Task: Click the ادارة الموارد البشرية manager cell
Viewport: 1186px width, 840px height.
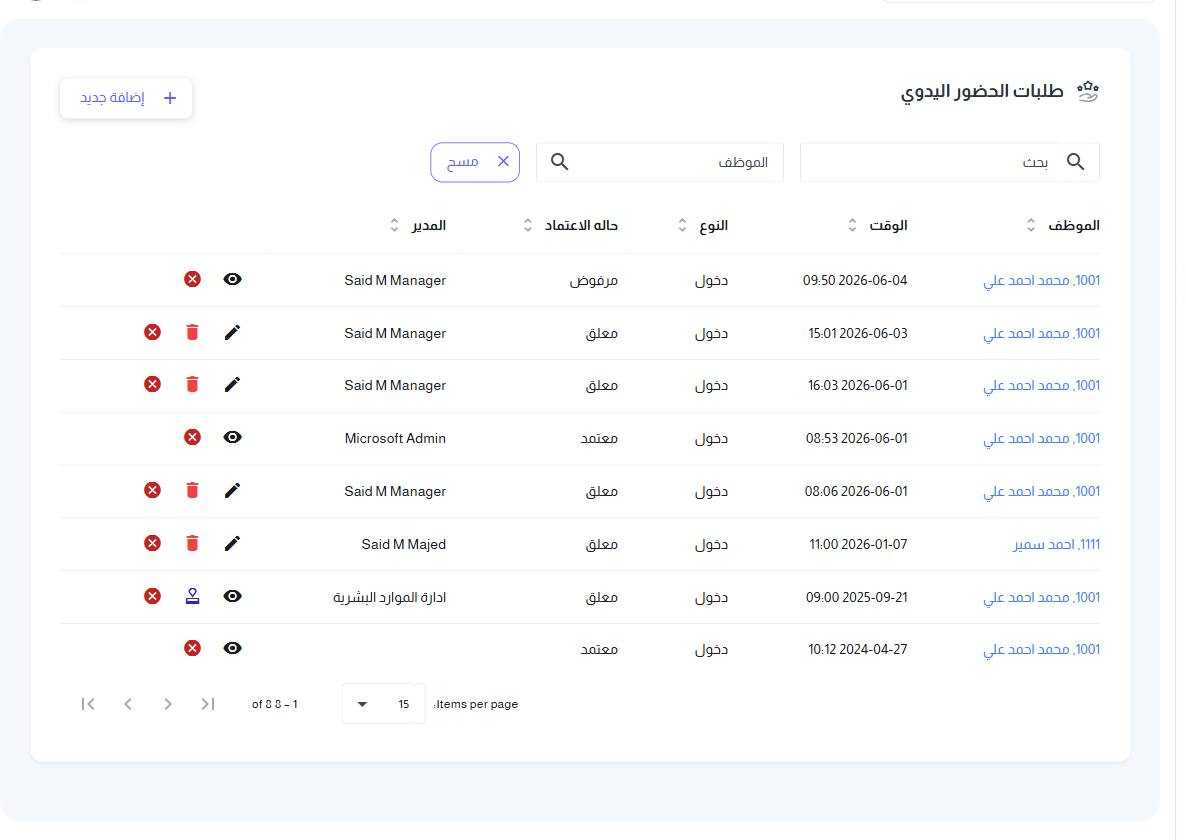Action: point(390,597)
